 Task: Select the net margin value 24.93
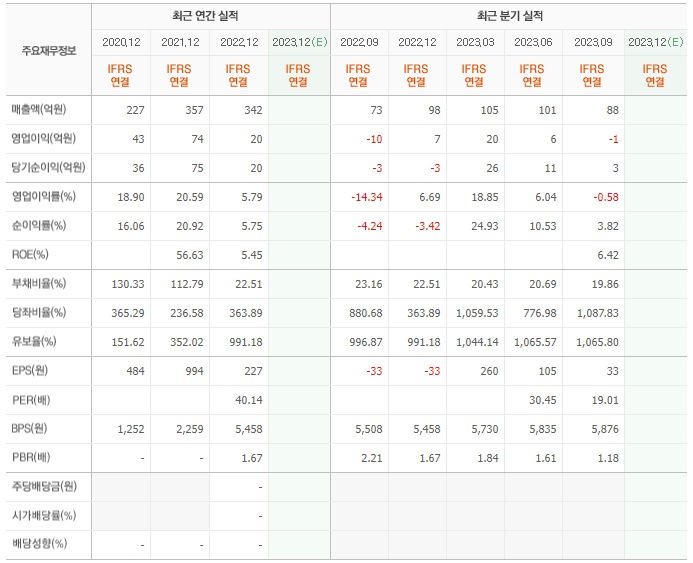coord(485,226)
